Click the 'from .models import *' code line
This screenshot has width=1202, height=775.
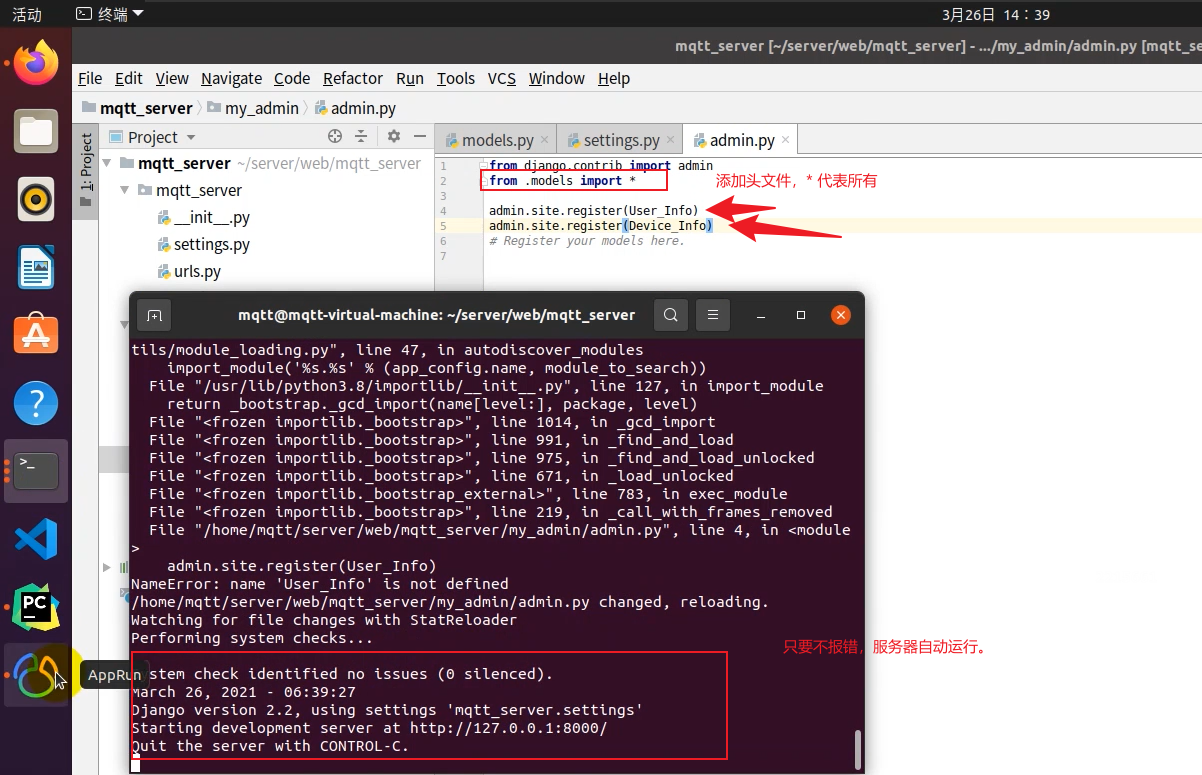[563, 181]
